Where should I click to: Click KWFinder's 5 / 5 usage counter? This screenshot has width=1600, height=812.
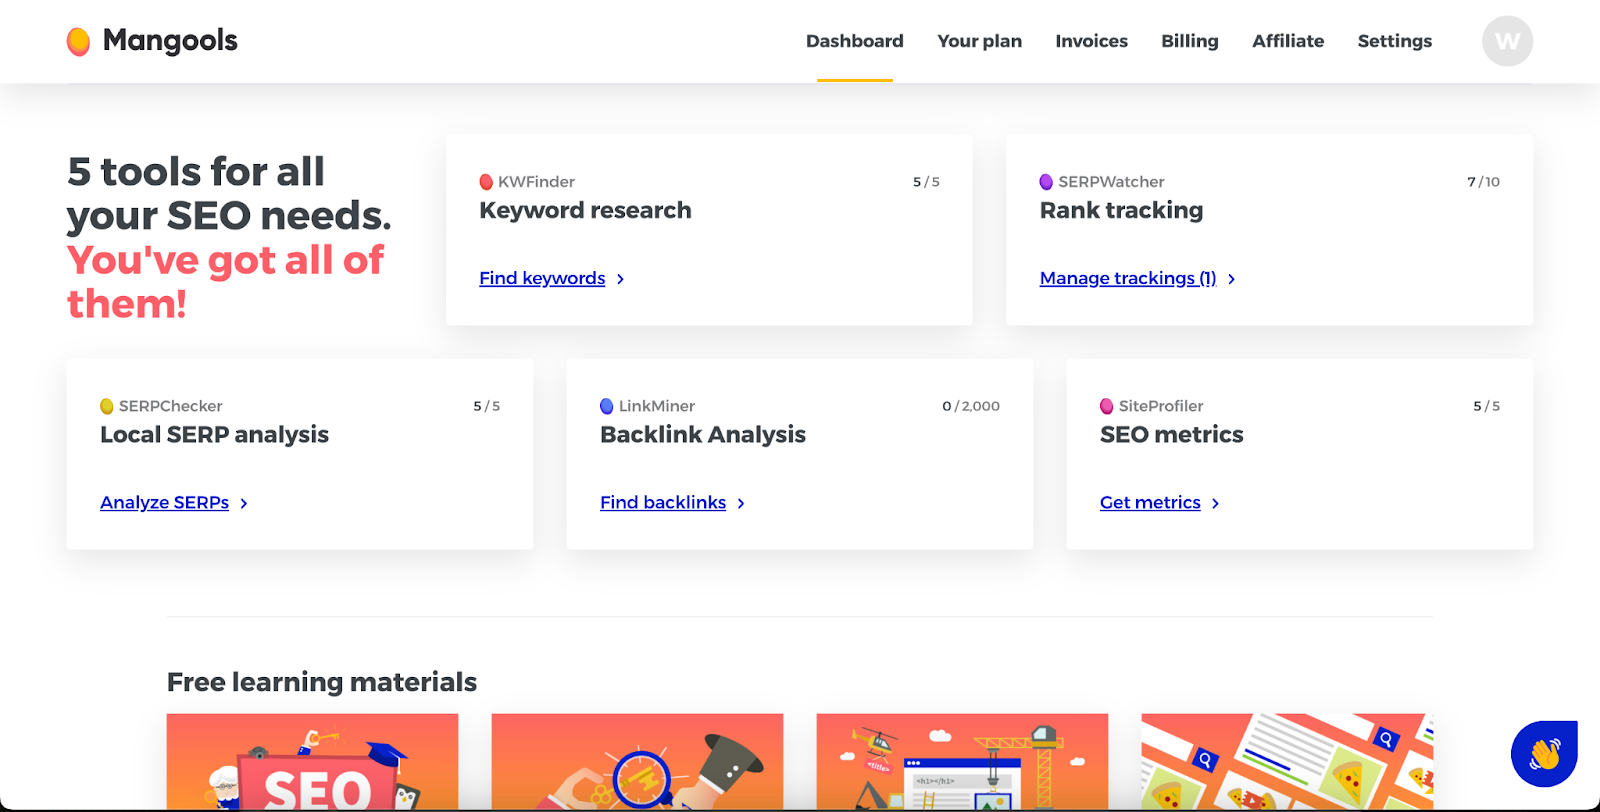[926, 182]
